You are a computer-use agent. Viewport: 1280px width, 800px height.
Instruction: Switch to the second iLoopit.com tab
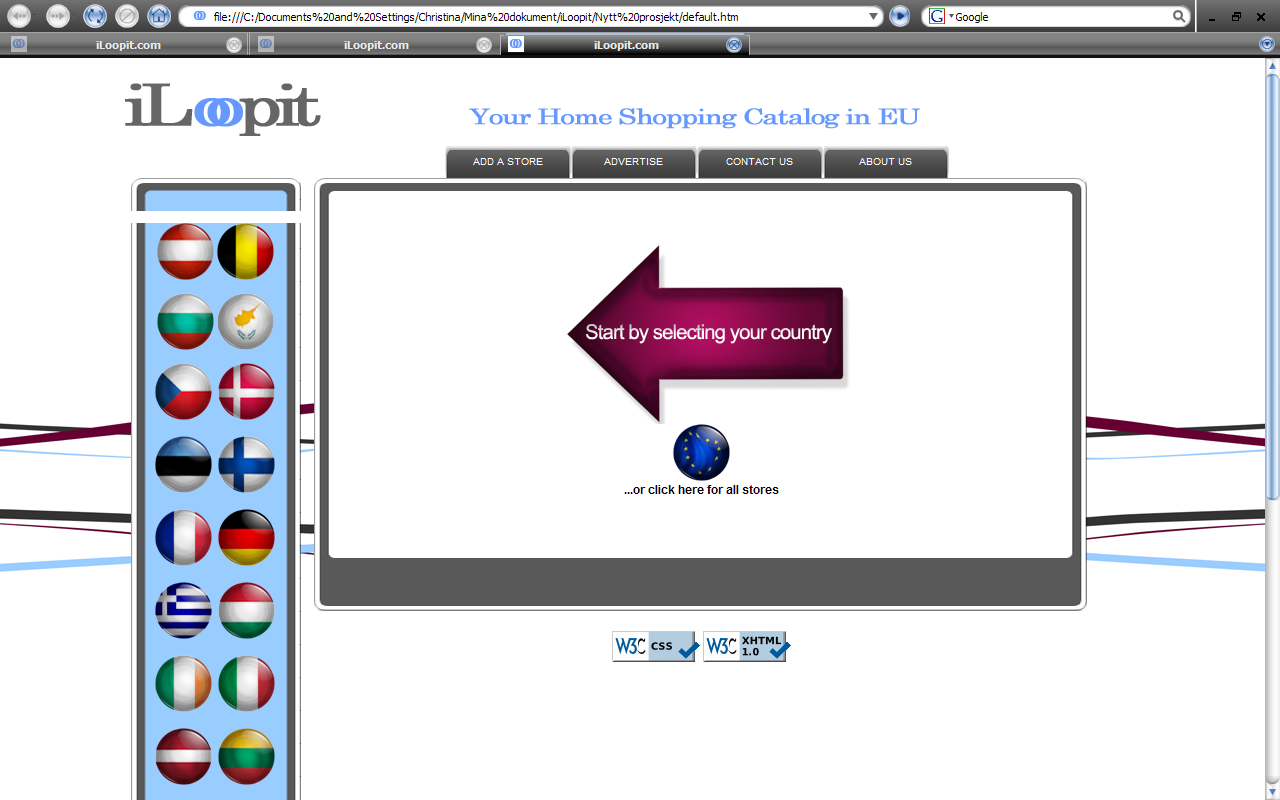(376, 45)
